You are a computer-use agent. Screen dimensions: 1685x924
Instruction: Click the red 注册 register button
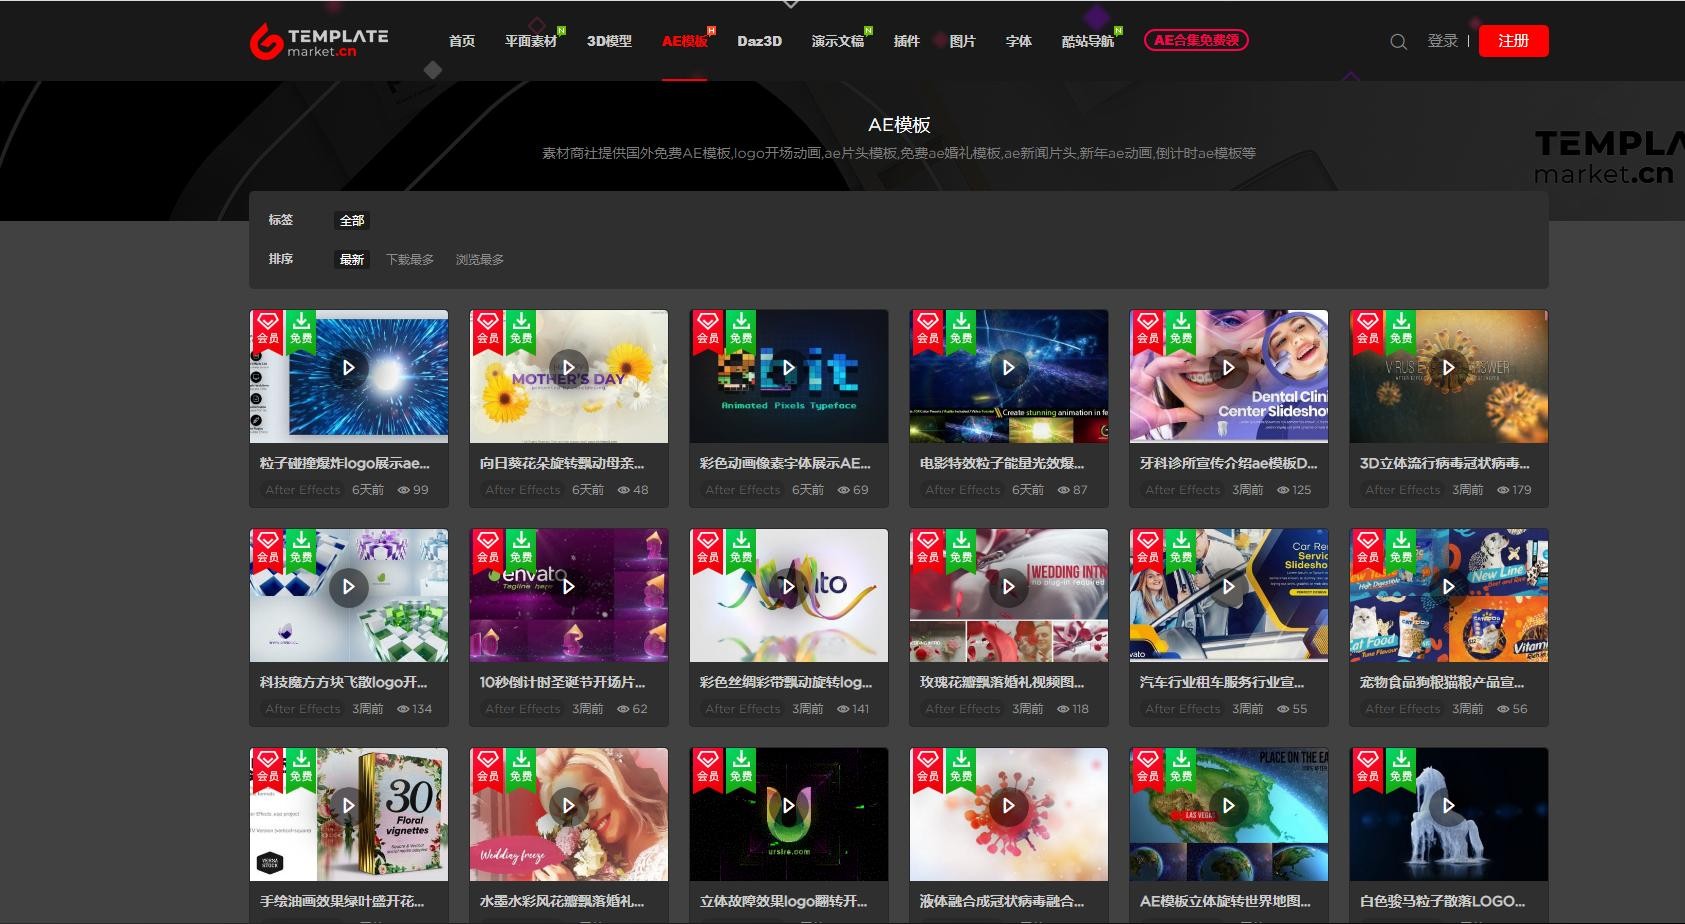pos(1513,41)
